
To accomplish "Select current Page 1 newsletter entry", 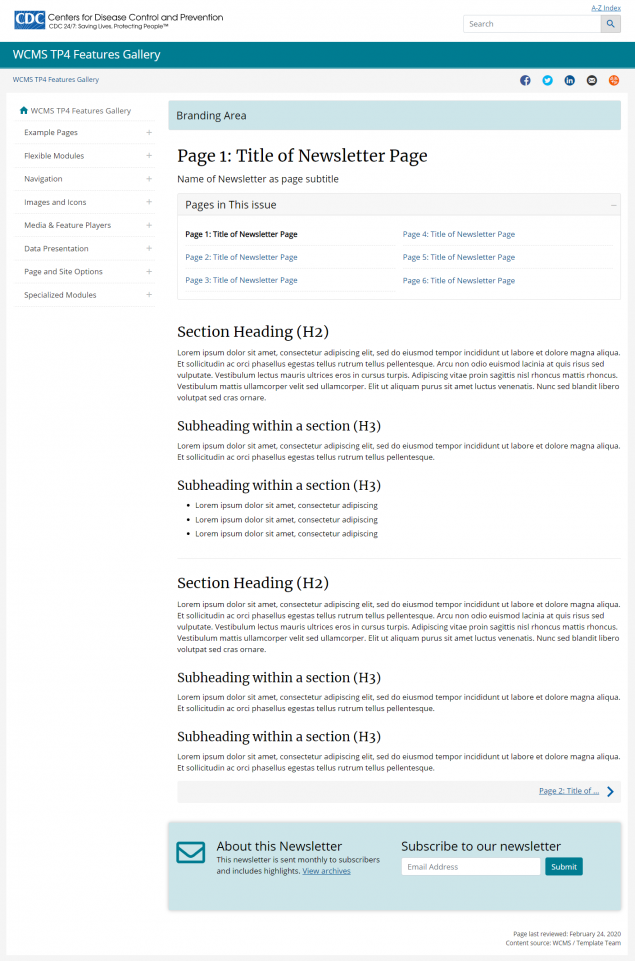I will (x=241, y=234).
